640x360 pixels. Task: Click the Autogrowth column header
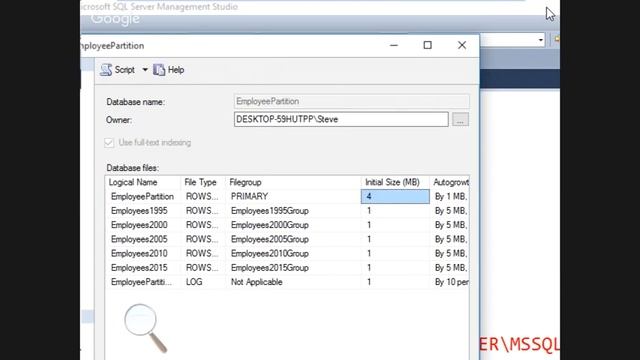(449, 182)
